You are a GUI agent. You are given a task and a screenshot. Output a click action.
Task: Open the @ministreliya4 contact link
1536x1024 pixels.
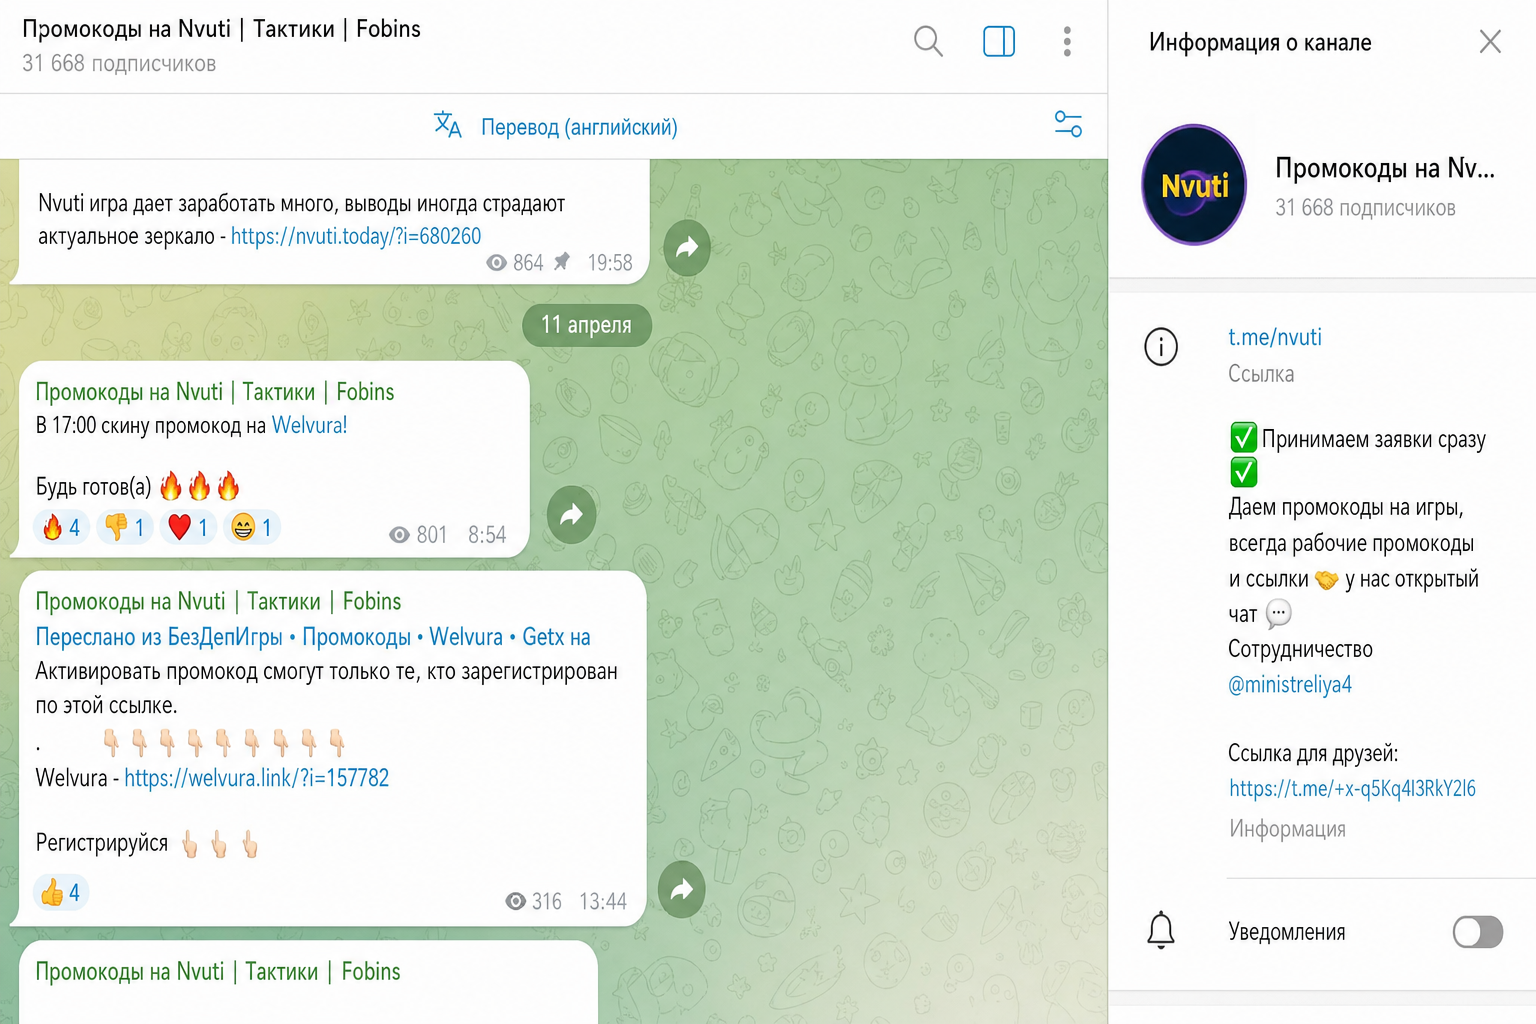(x=1290, y=685)
